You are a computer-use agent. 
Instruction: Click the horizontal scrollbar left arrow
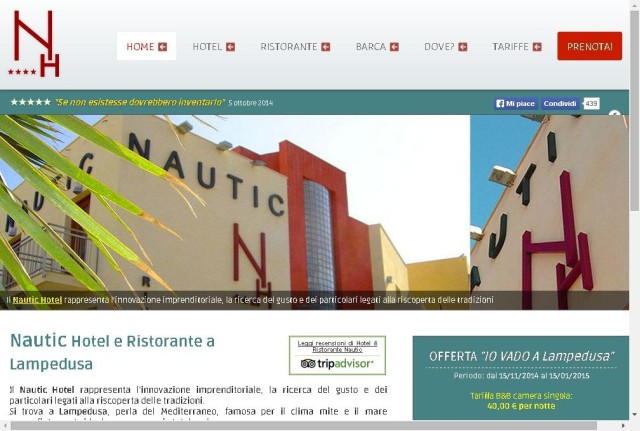(5, 426)
